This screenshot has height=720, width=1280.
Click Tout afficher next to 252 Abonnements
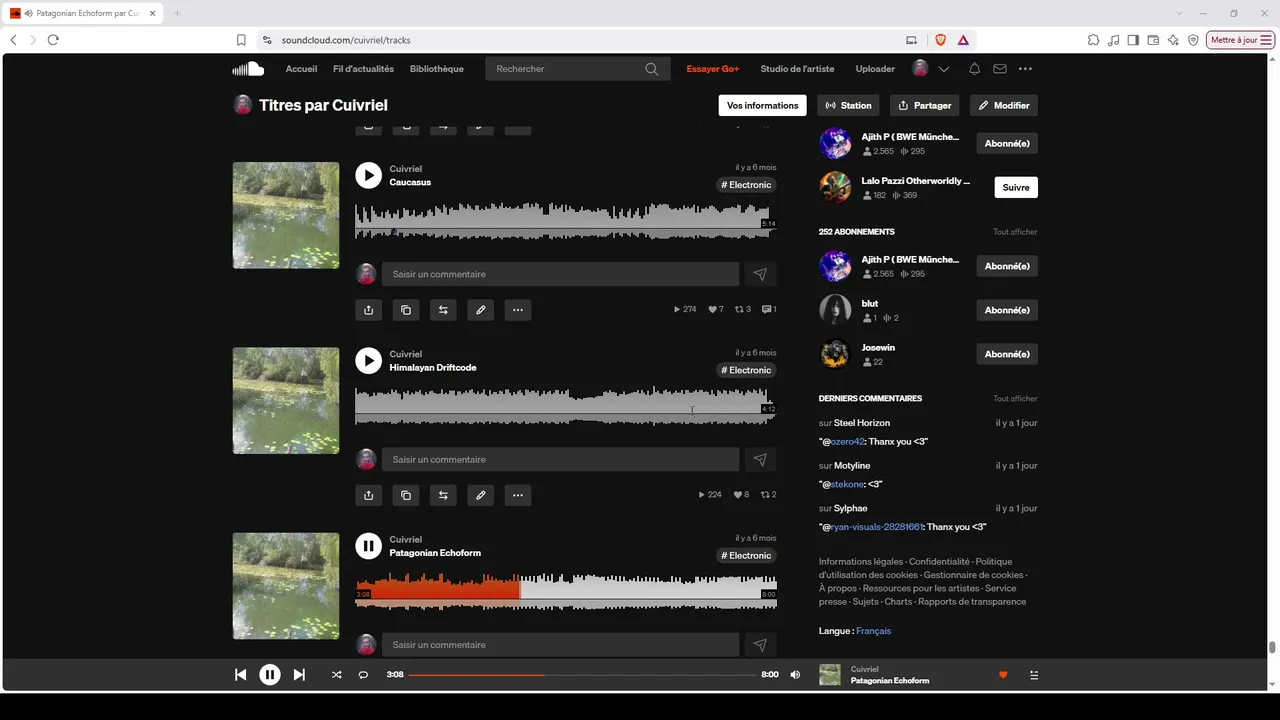point(1015,232)
